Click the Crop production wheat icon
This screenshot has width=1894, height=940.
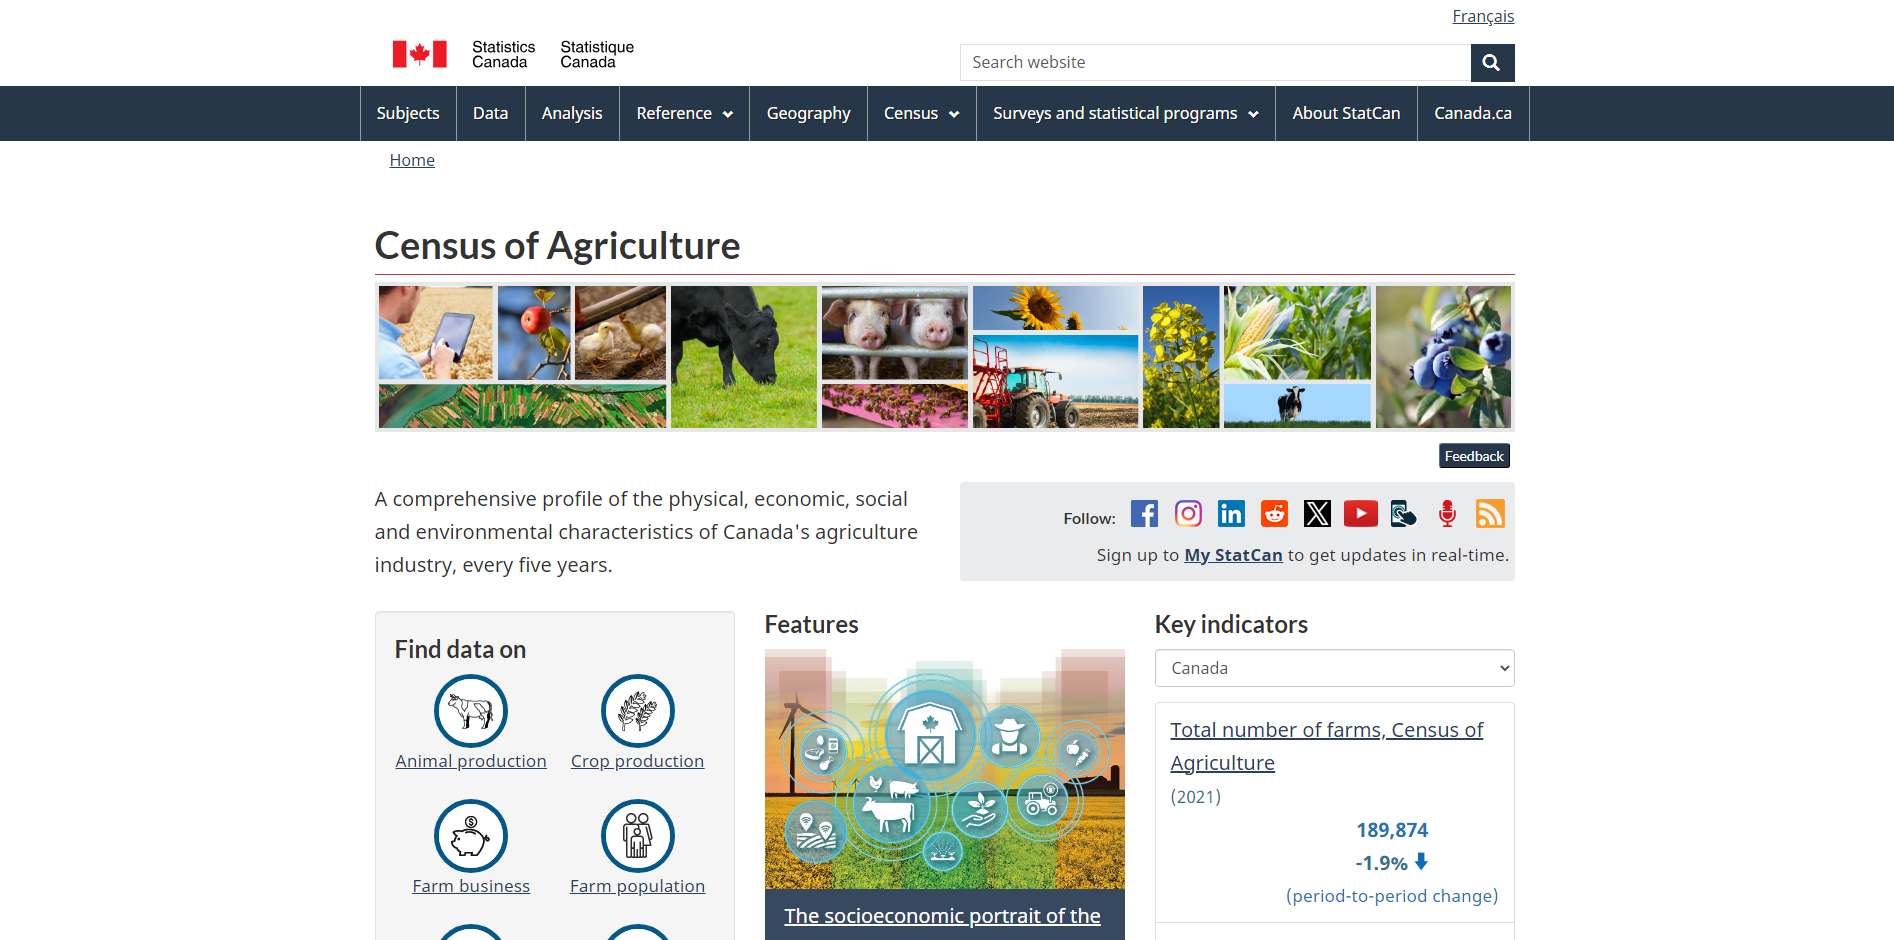point(638,711)
